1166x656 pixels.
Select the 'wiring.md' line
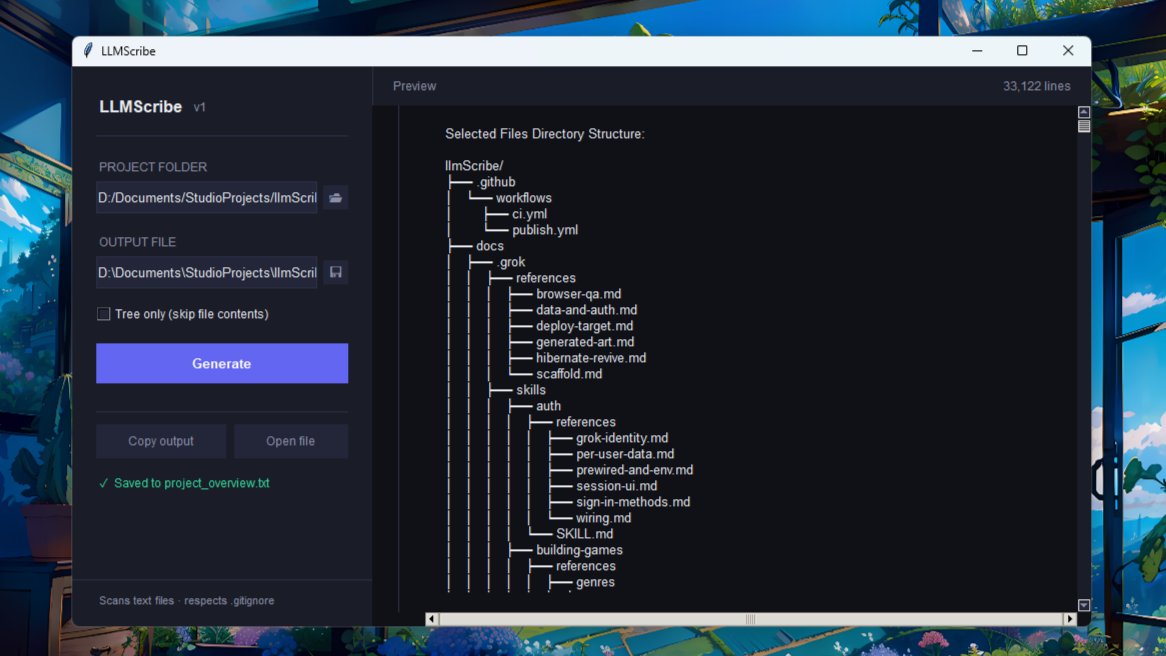click(x=603, y=518)
